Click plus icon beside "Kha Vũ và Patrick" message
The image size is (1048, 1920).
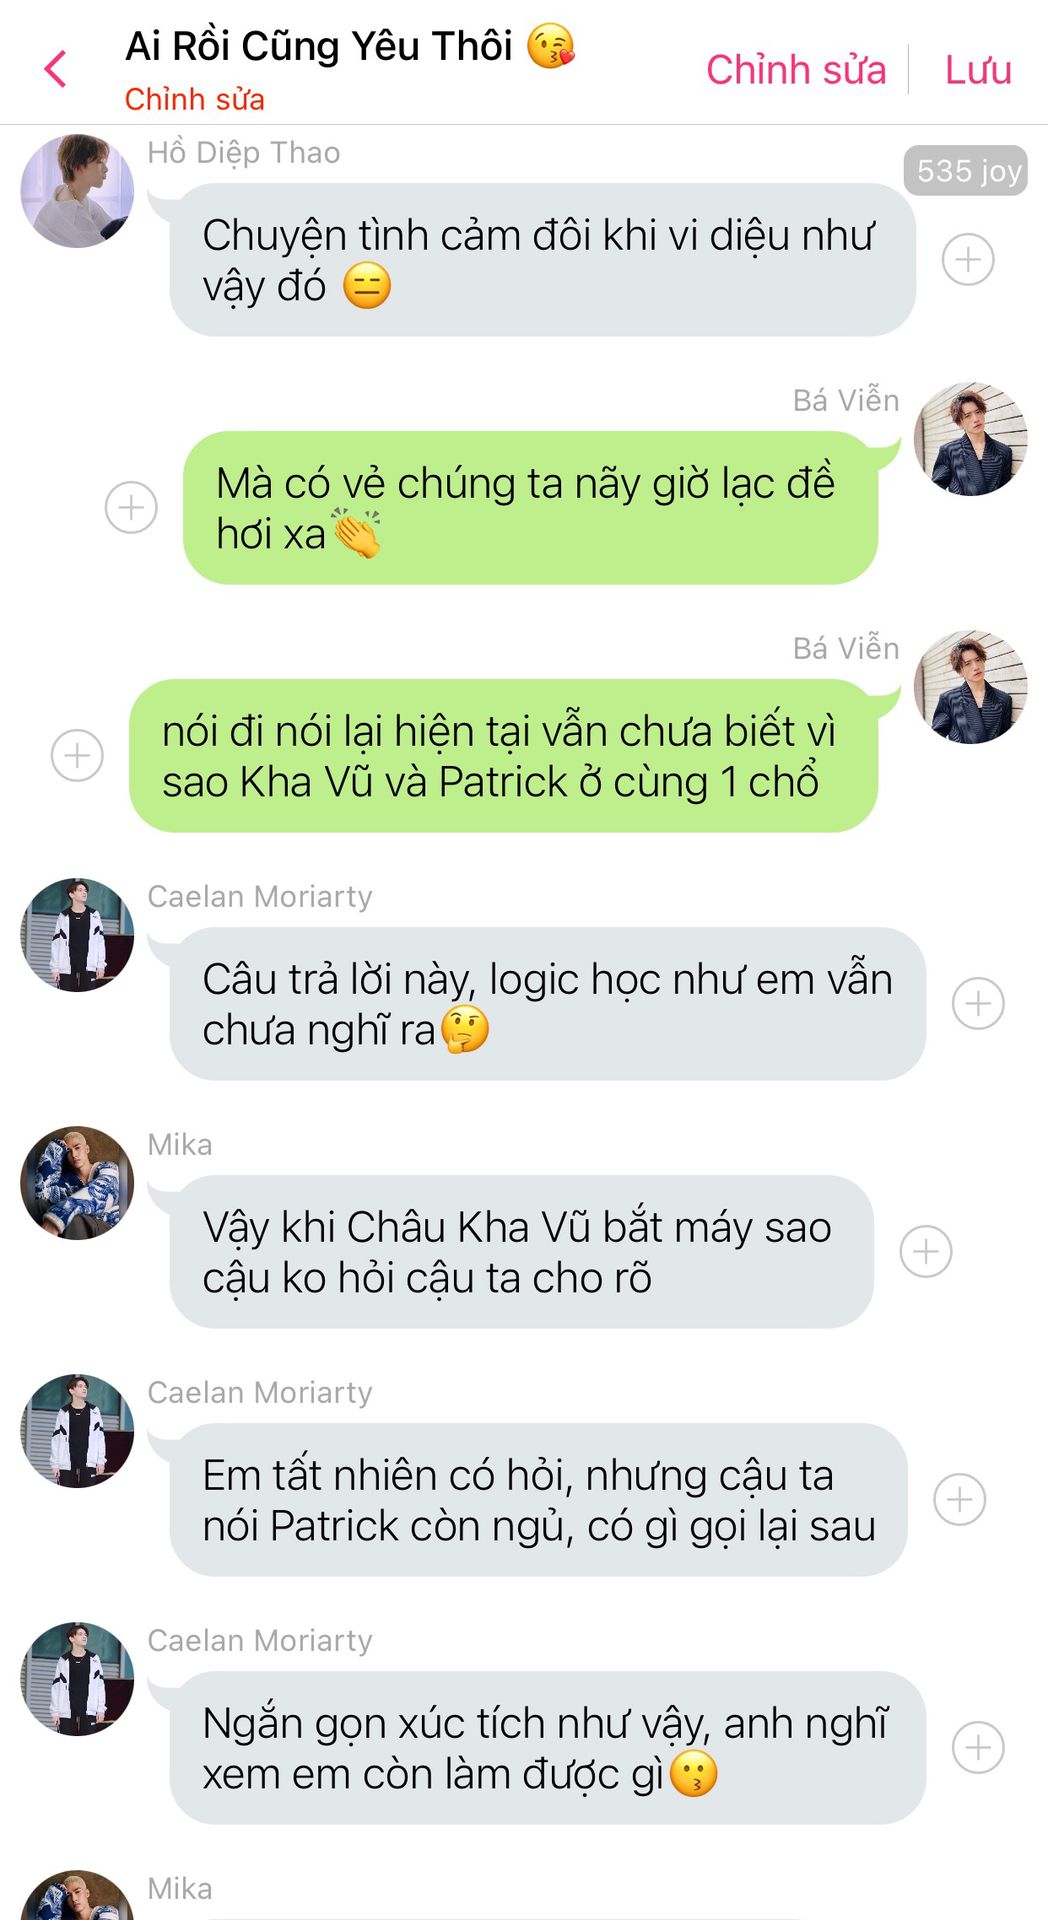click(x=77, y=756)
